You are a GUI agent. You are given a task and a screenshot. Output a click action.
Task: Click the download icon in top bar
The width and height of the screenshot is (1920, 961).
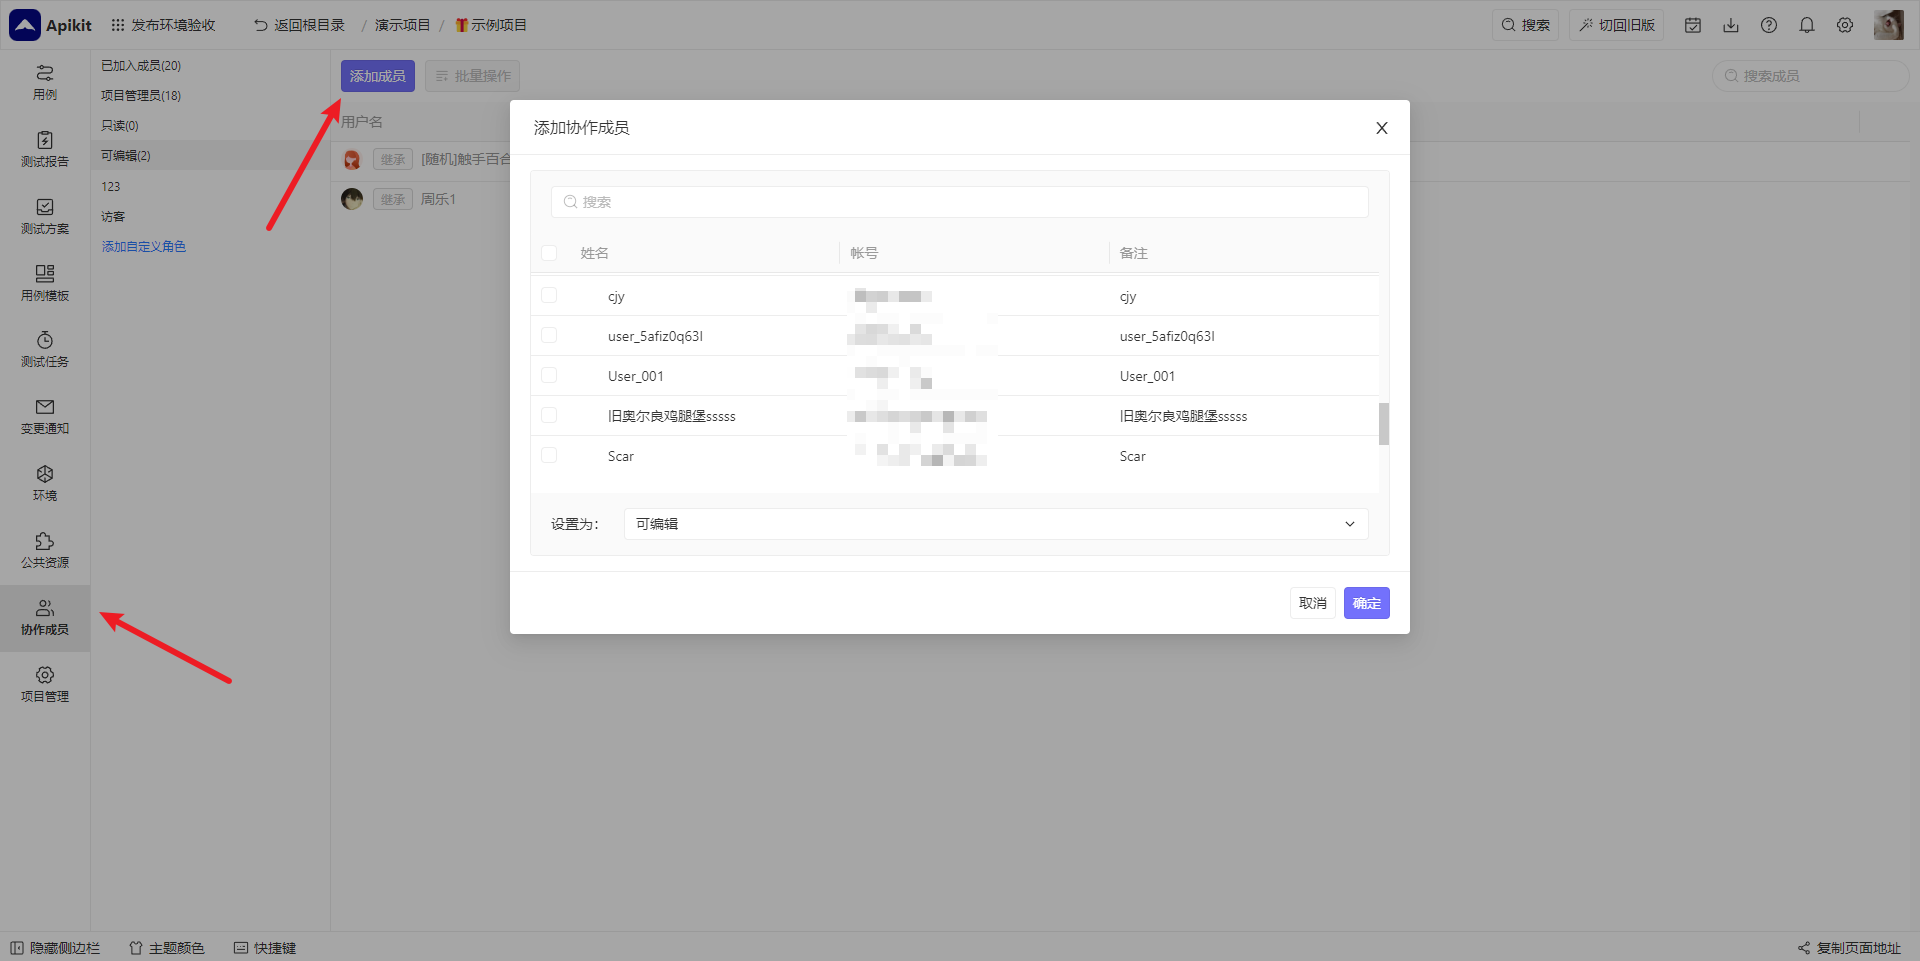pos(1731,25)
